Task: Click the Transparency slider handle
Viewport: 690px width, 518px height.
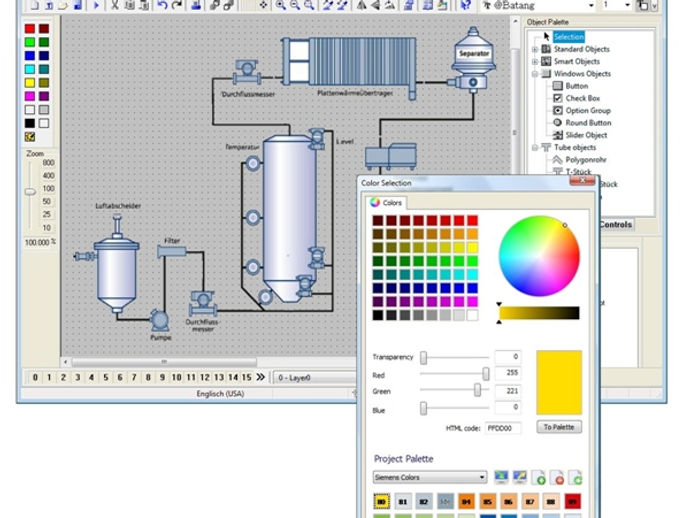Action: coord(423,357)
